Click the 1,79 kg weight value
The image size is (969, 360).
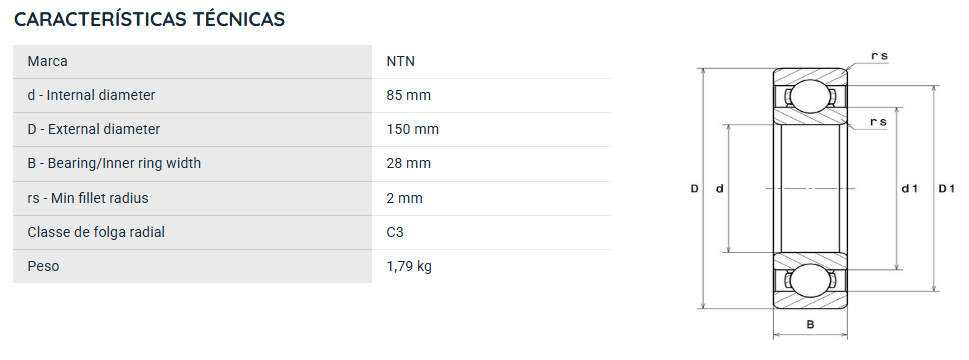pos(409,266)
